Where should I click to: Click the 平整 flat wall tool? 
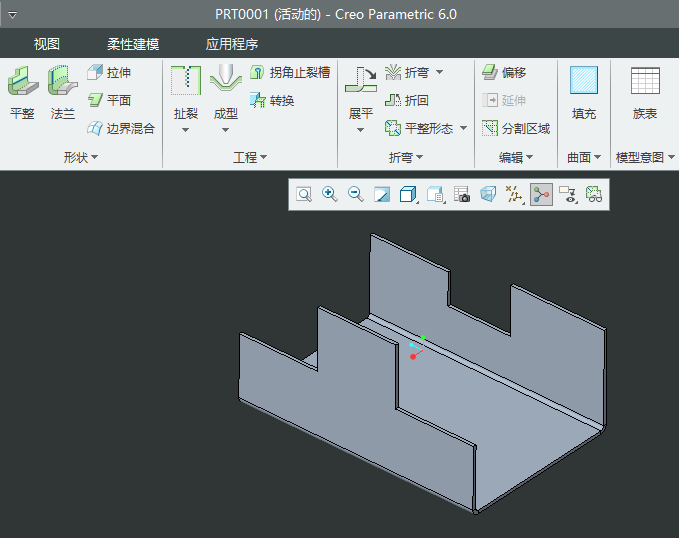click(x=23, y=92)
